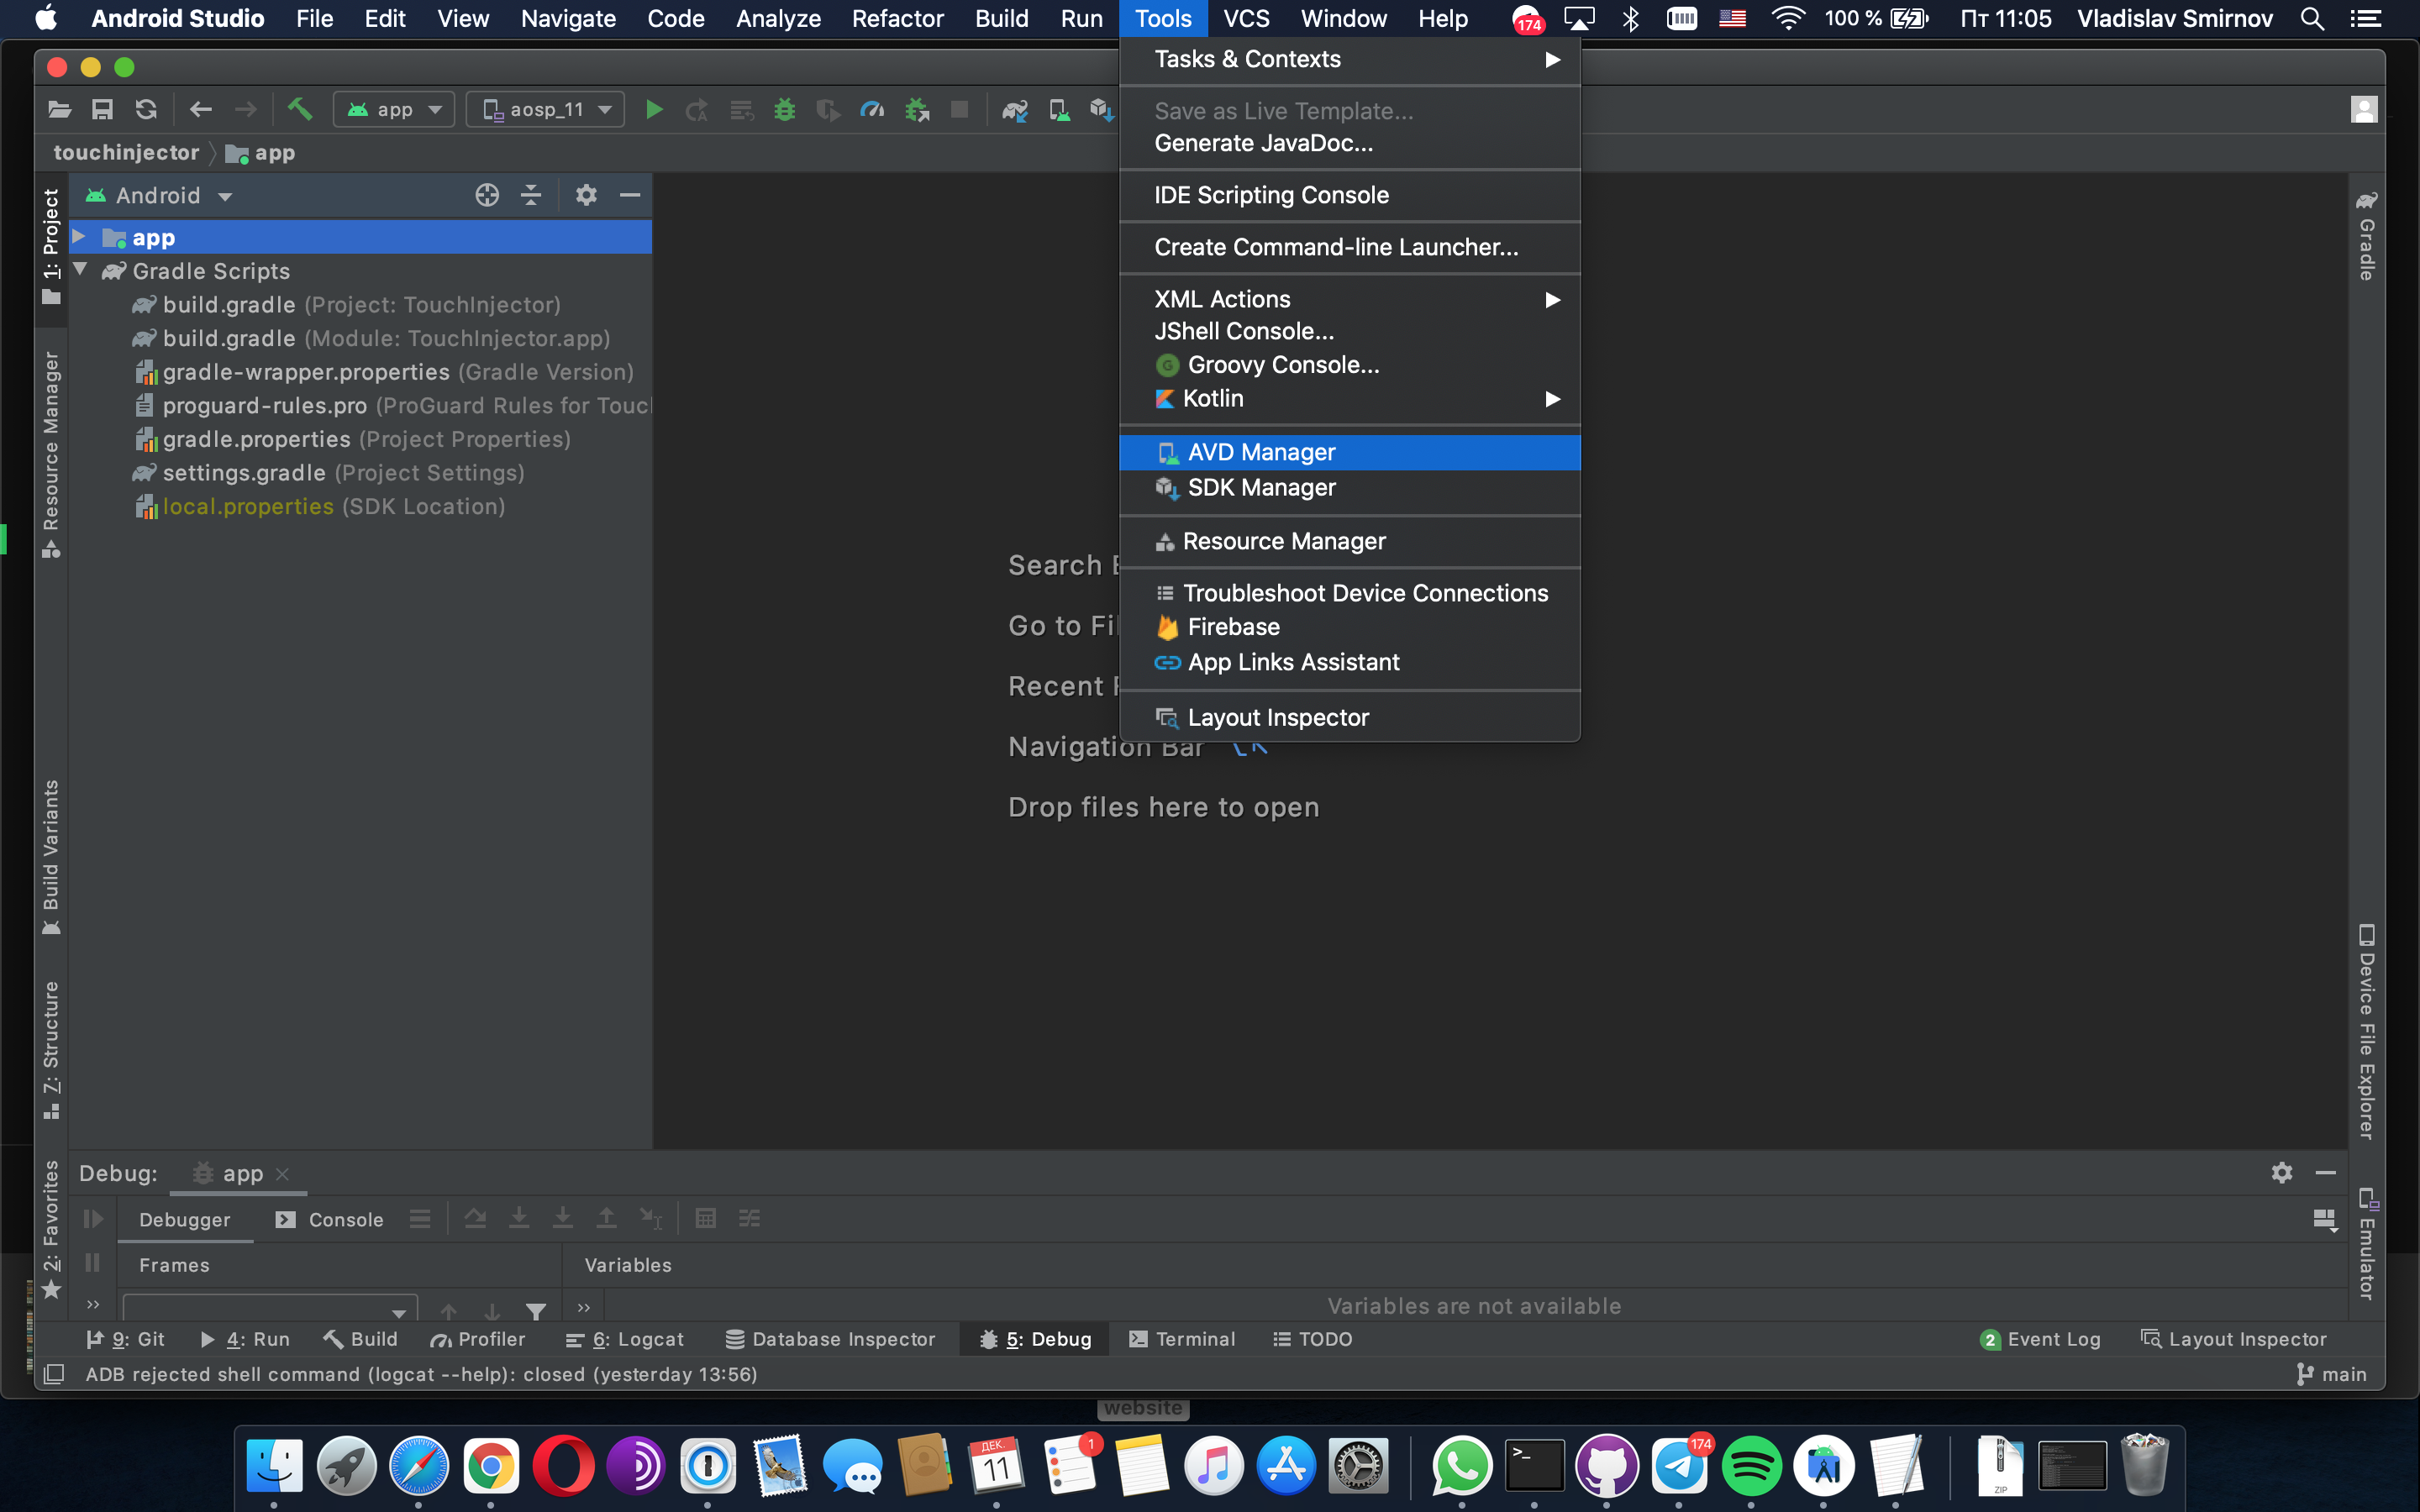The image size is (2420, 1512).
Task: Toggle the Gradle tool window tab
Action: coord(2367,235)
